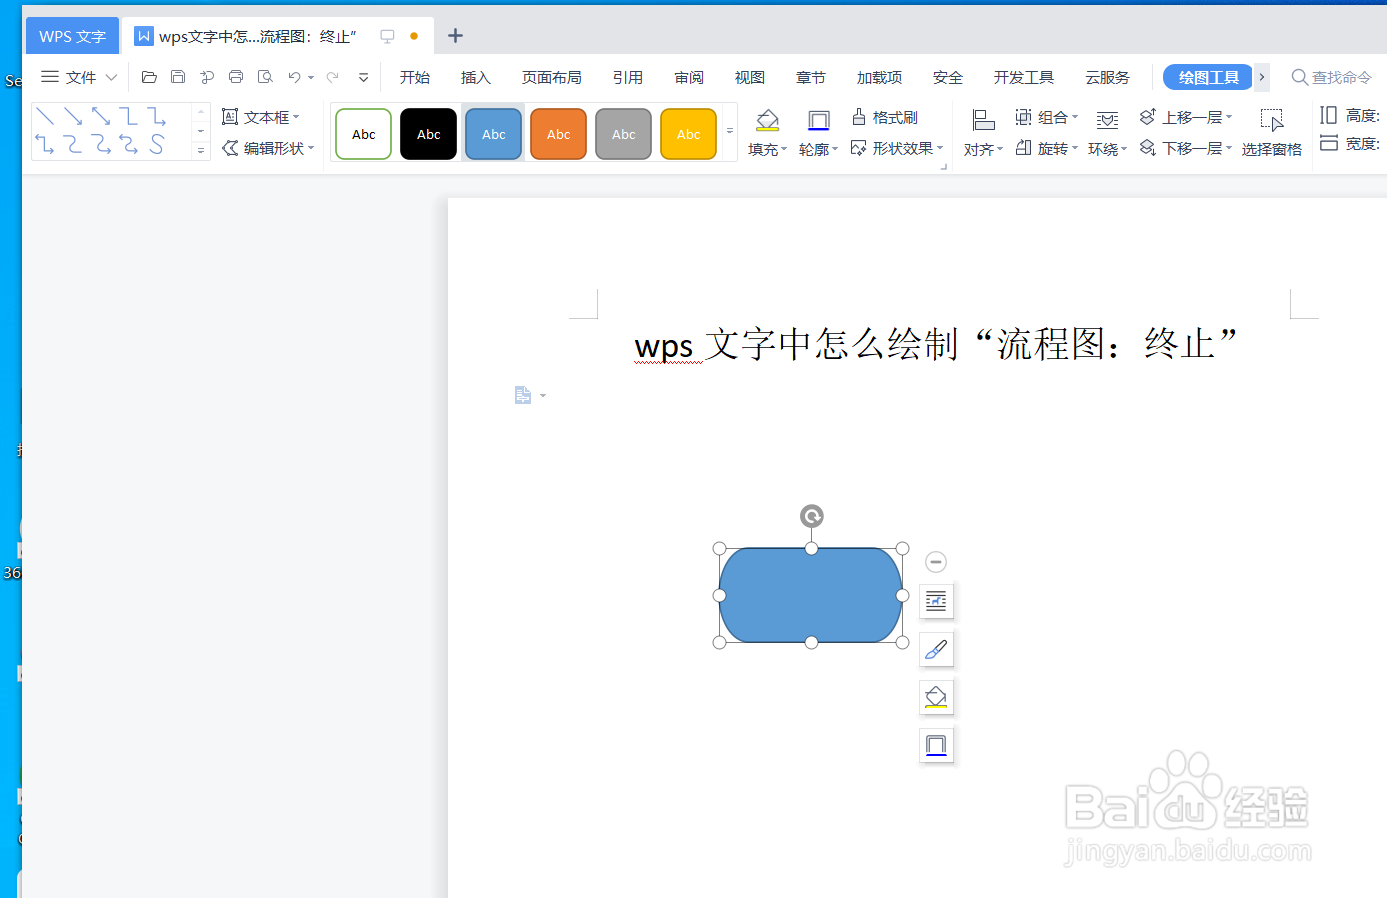Click the floating shape fill icon

point(936,697)
